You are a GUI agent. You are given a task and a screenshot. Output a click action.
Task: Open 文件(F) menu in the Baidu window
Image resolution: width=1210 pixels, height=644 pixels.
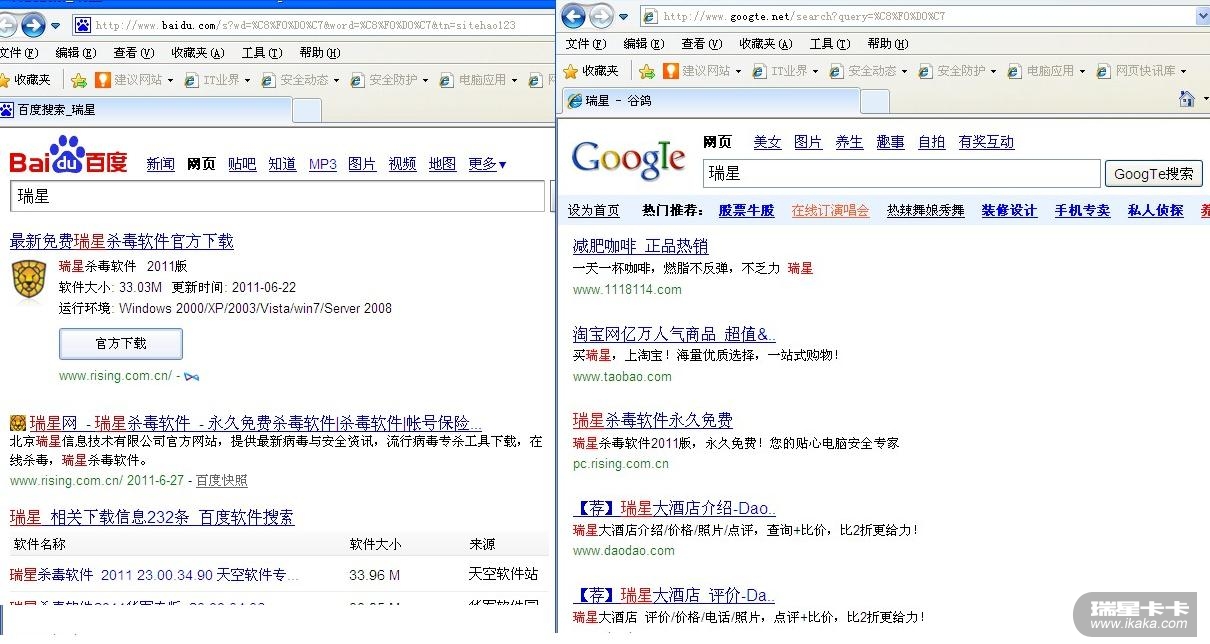point(19,53)
